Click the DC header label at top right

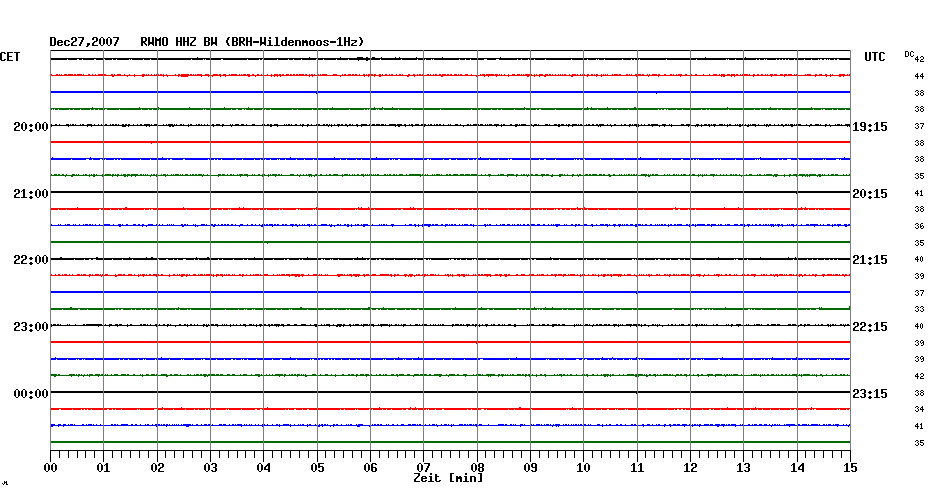[x=909, y=55]
